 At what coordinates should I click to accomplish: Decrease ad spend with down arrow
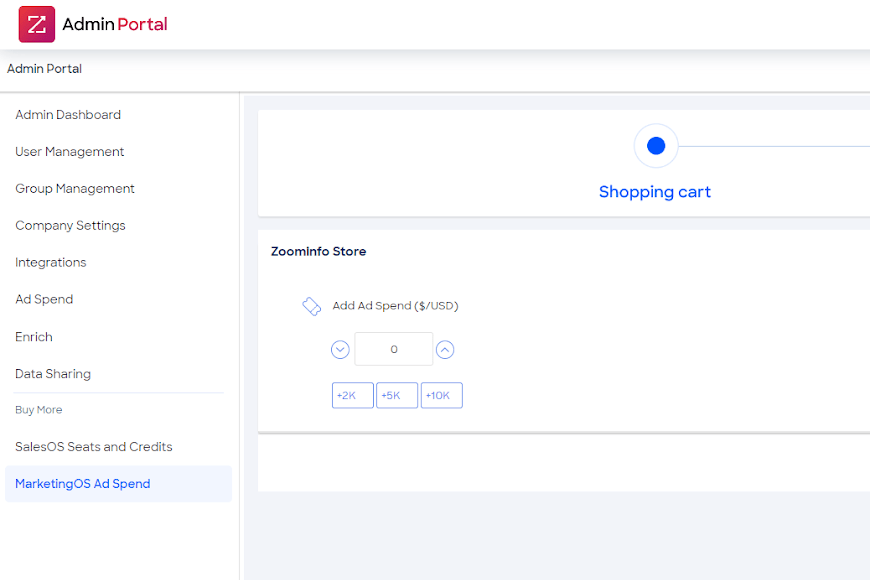pyautogui.click(x=340, y=350)
